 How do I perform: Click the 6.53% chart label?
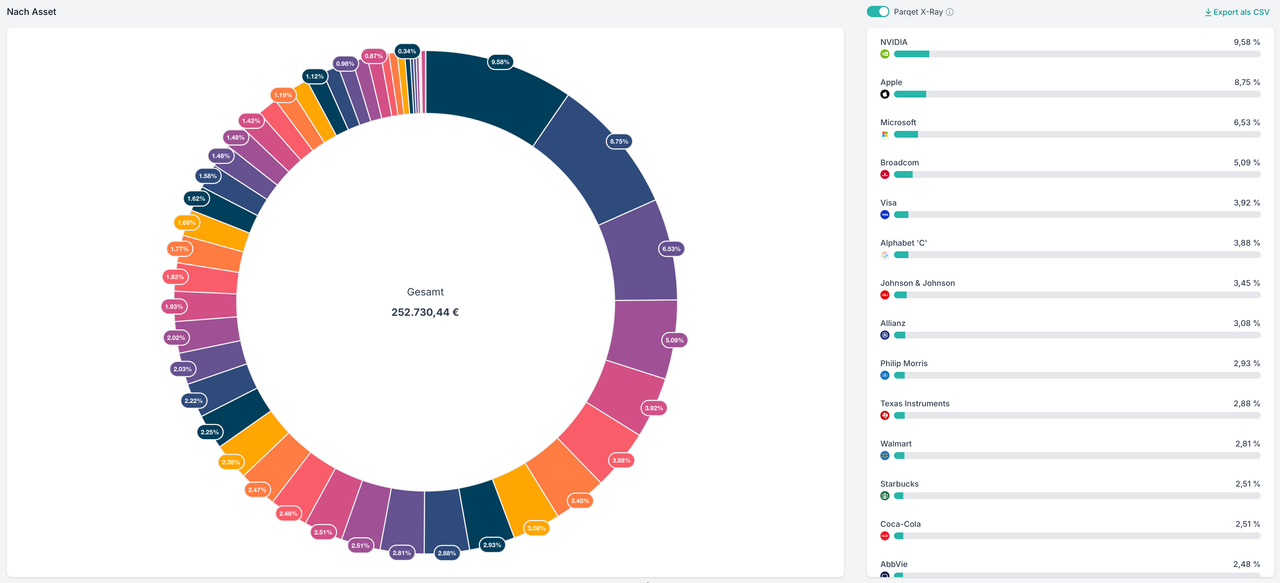(x=672, y=248)
